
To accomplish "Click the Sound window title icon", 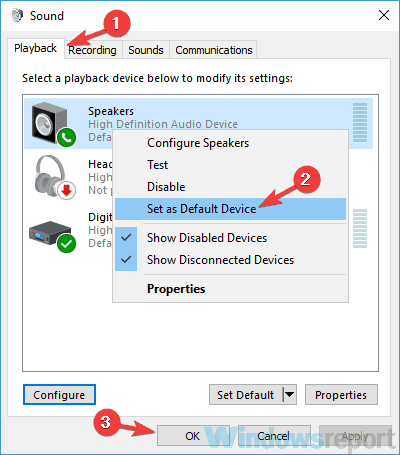I will [17, 15].
